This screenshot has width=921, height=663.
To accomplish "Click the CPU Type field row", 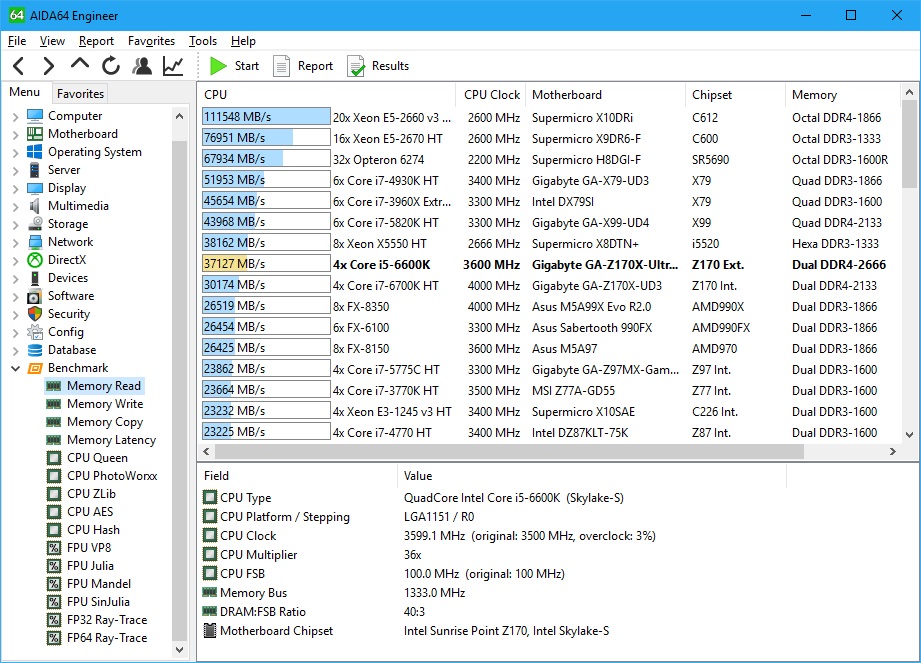I will click(493, 498).
